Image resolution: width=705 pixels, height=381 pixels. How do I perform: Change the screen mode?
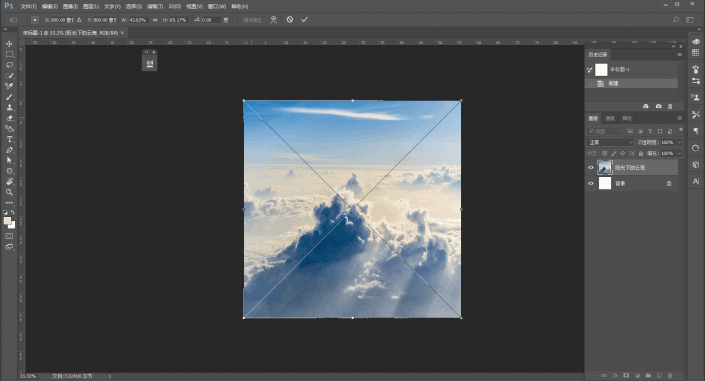tap(9, 247)
